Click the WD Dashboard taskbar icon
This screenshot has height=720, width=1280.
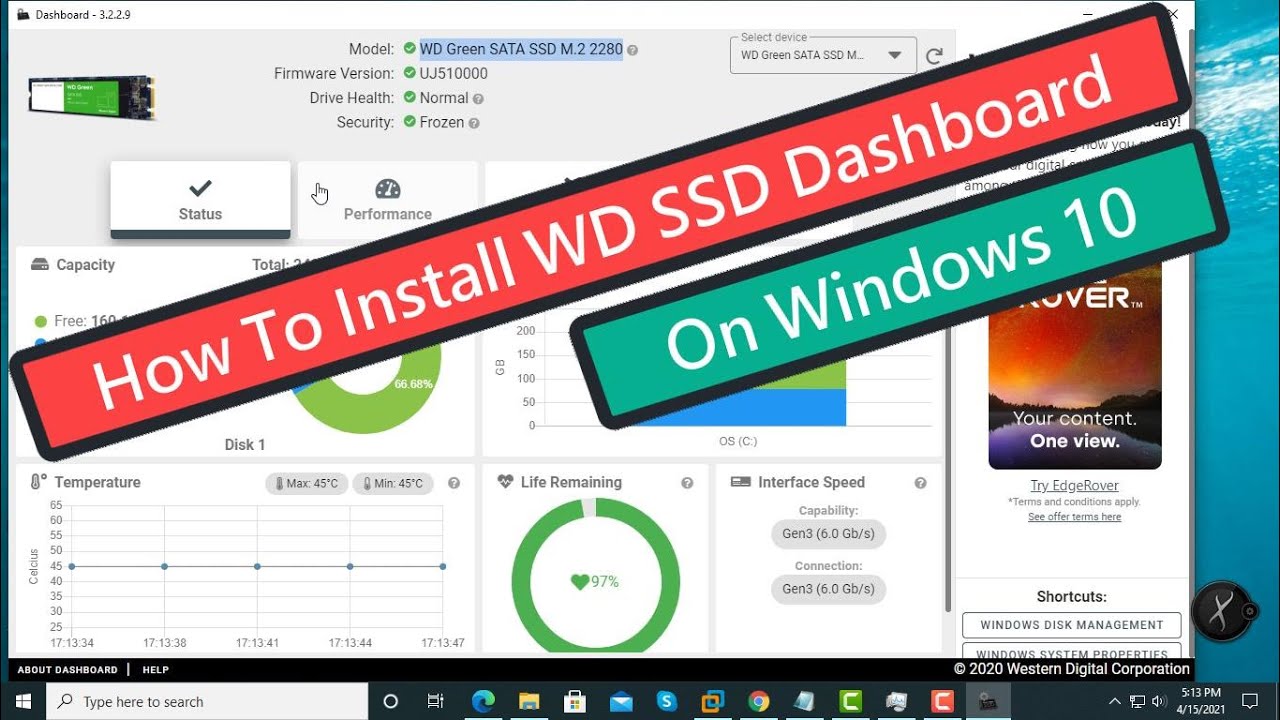pos(988,701)
